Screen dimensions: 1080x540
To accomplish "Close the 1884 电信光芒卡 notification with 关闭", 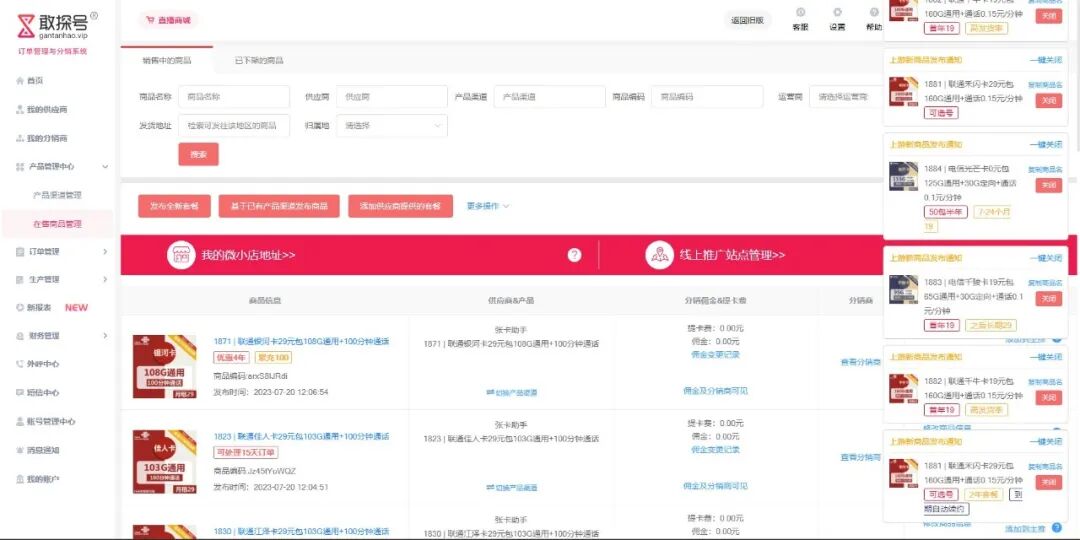I will [1048, 185].
